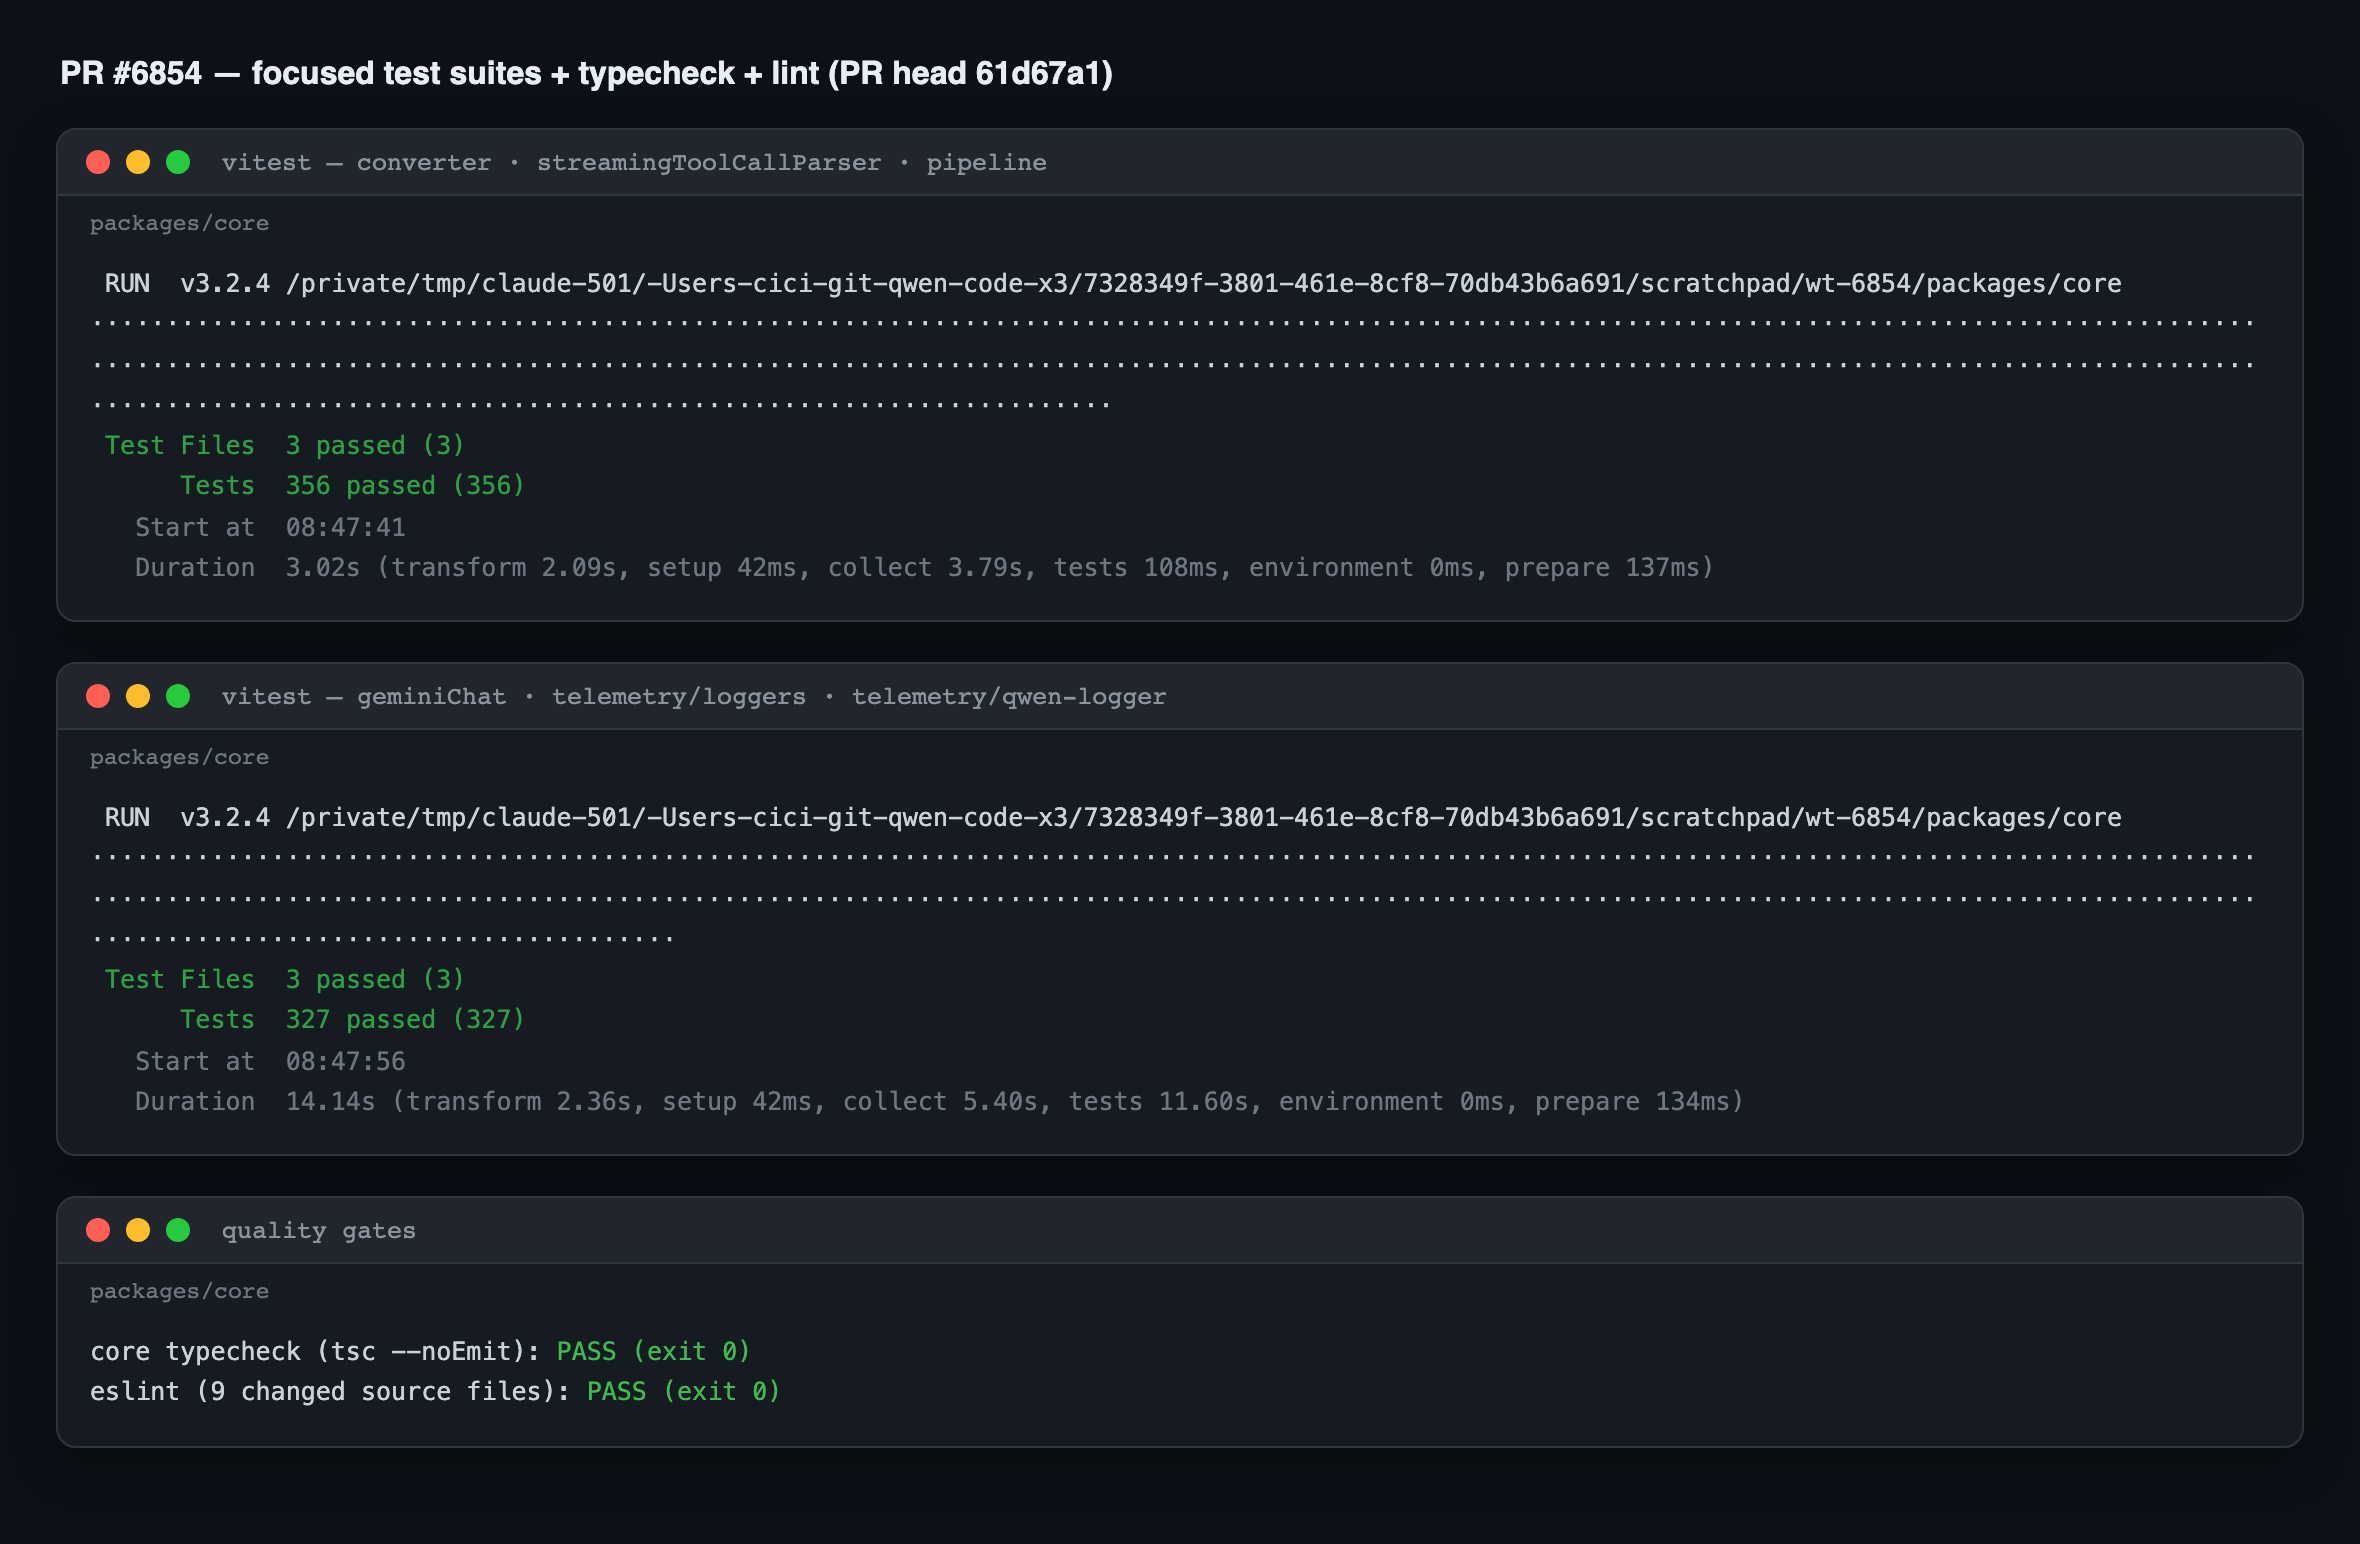Click yellow minimize dot on quality gates window
Viewport: 2360px width, 1544px height.
(x=138, y=1230)
